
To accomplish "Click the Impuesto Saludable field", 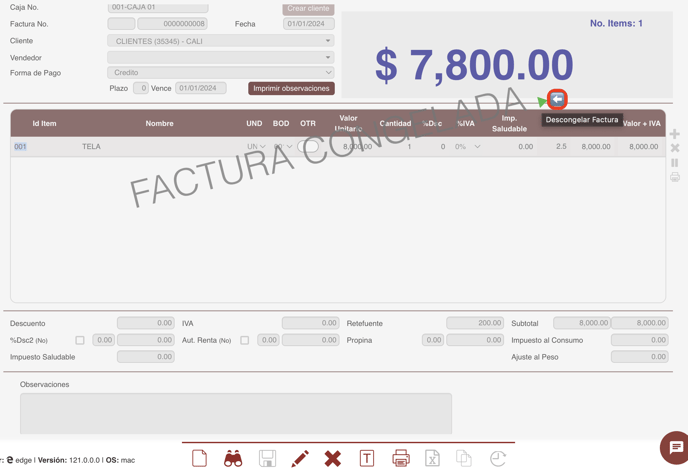I will pyautogui.click(x=146, y=357).
